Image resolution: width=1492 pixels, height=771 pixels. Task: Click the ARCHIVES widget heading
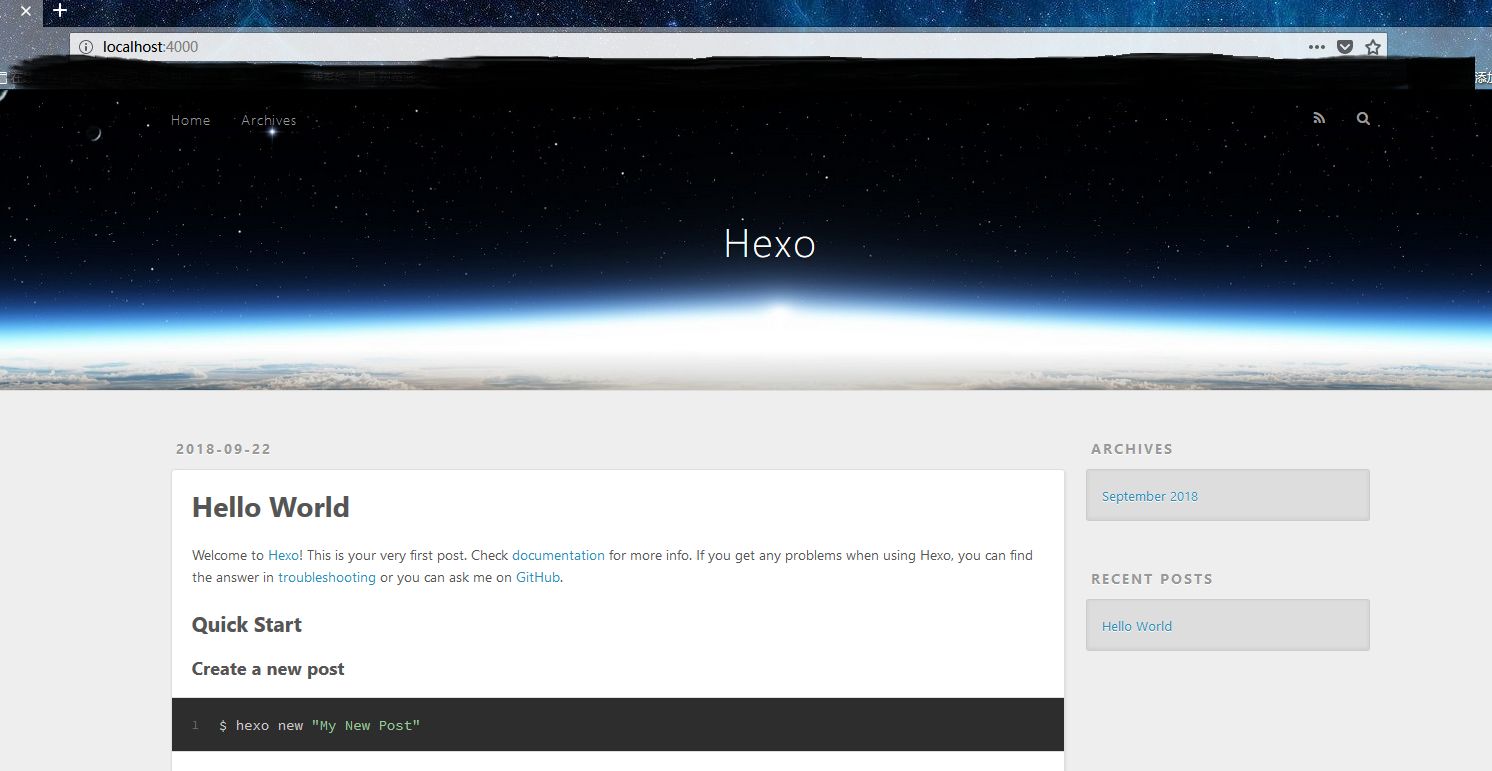point(1132,449)
